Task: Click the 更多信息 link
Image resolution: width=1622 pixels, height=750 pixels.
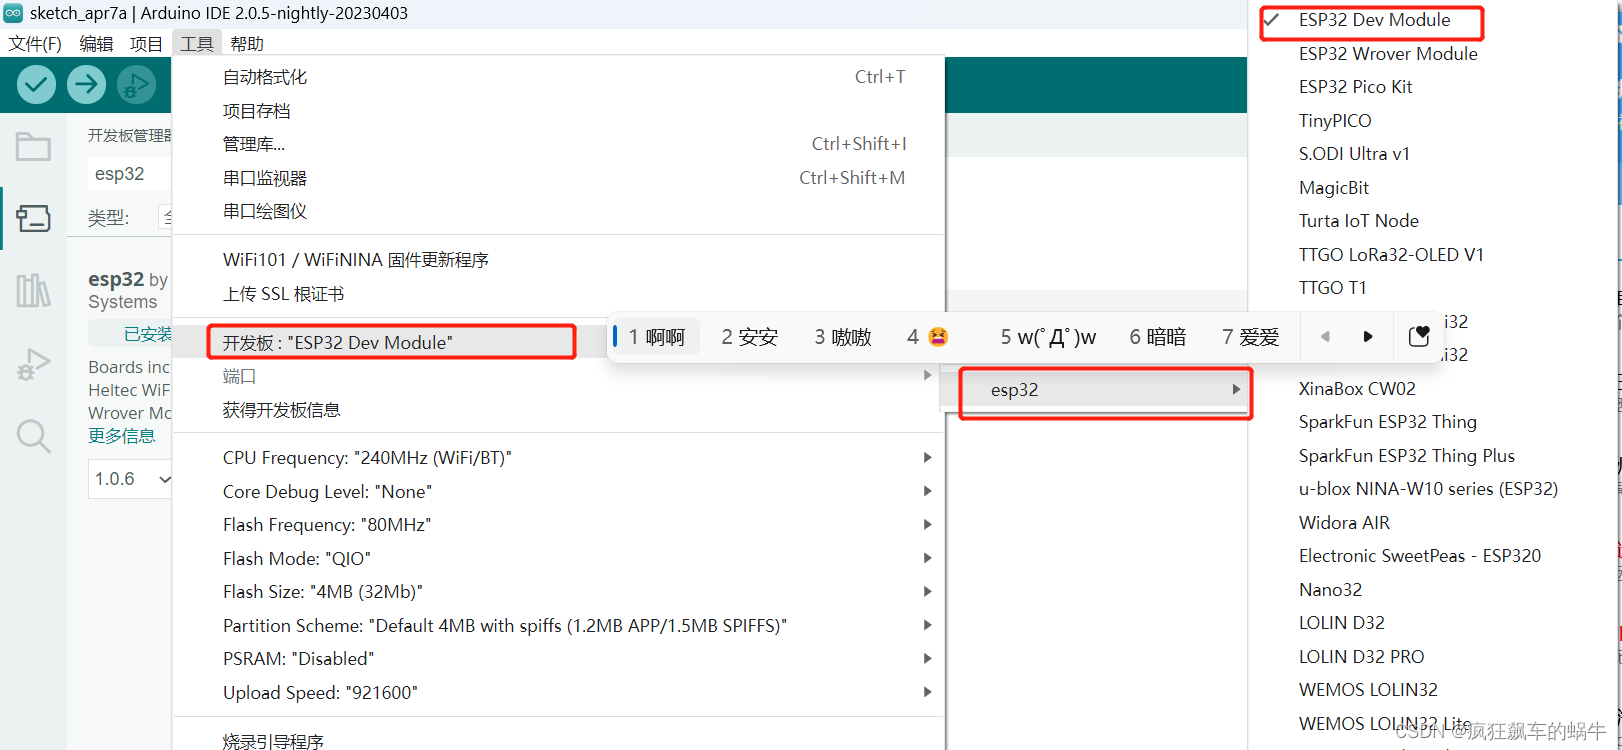Action: [121, 436]
